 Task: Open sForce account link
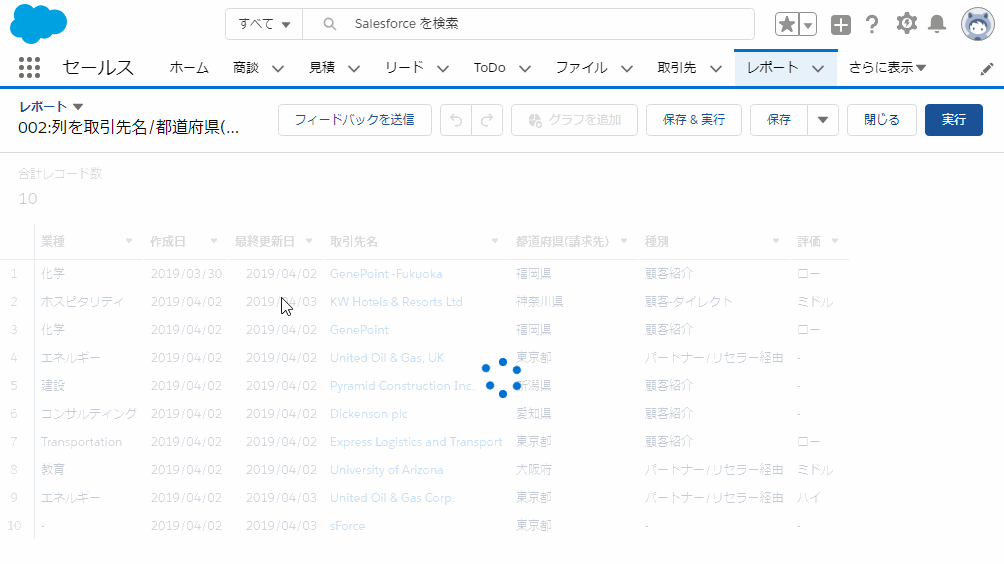(x=348, y=526)
